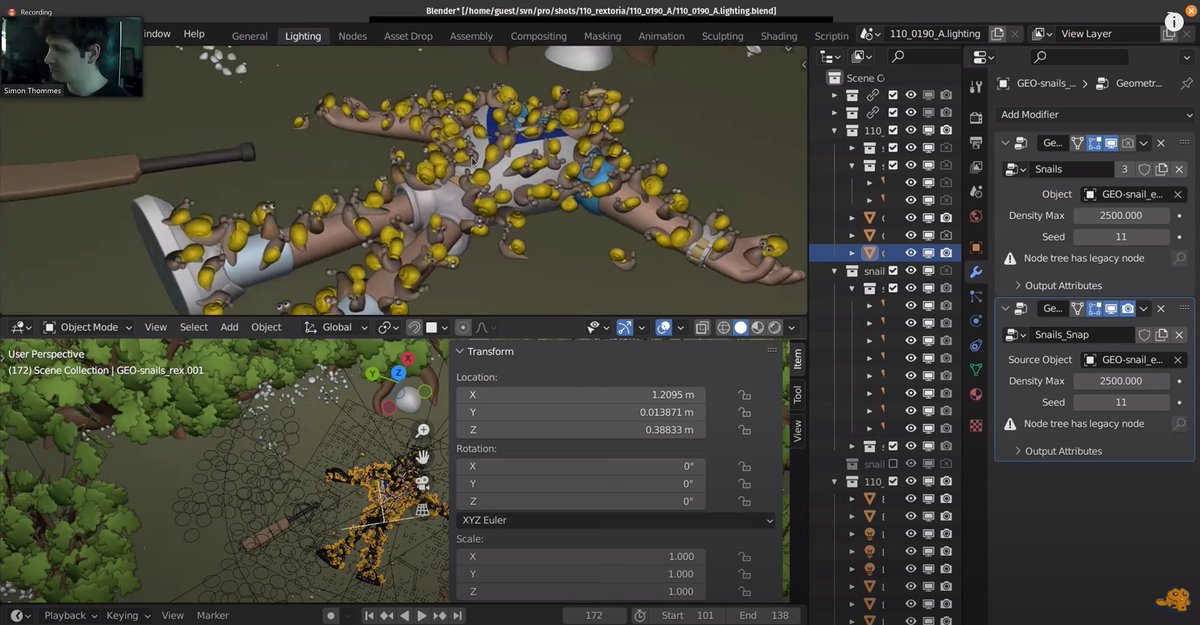Screen dimensions: 1200x625
Task: Toggle auto keying record button
Action: [x=330, y=616]
